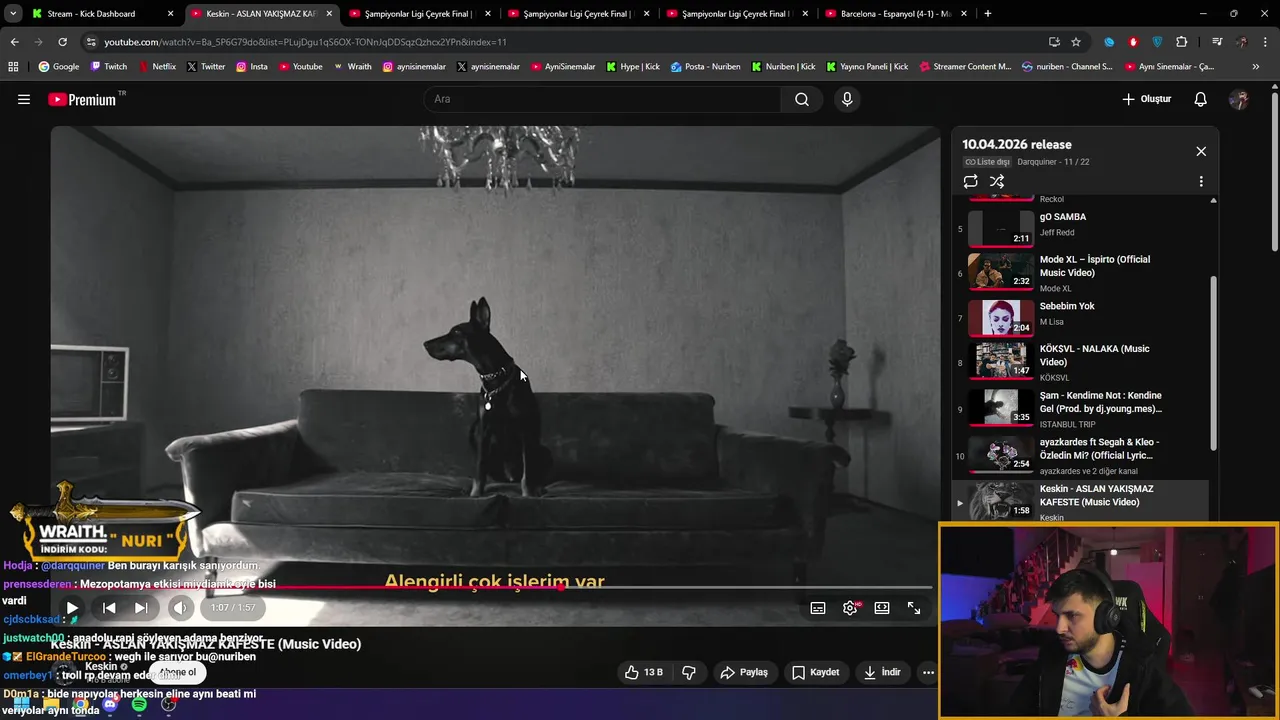1280x720 pixels.
Task: Open a new browser tab
Action: [988, 14]
